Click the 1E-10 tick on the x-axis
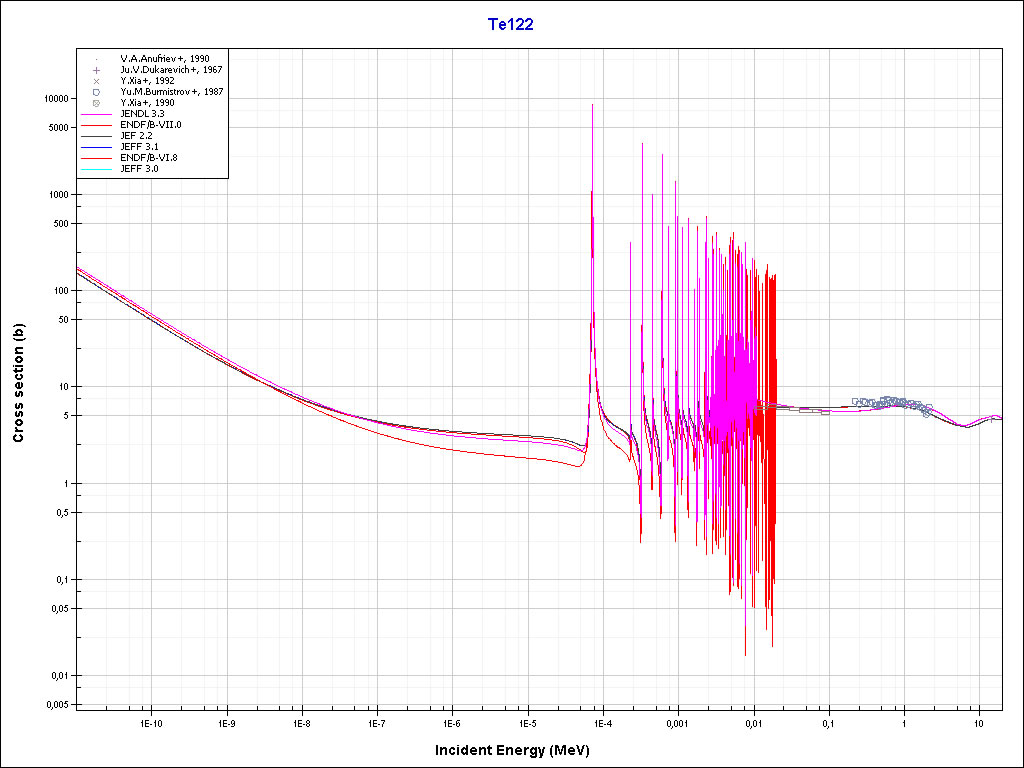The width and height of the screenshot is (1024, 768). tap(150, 723)
